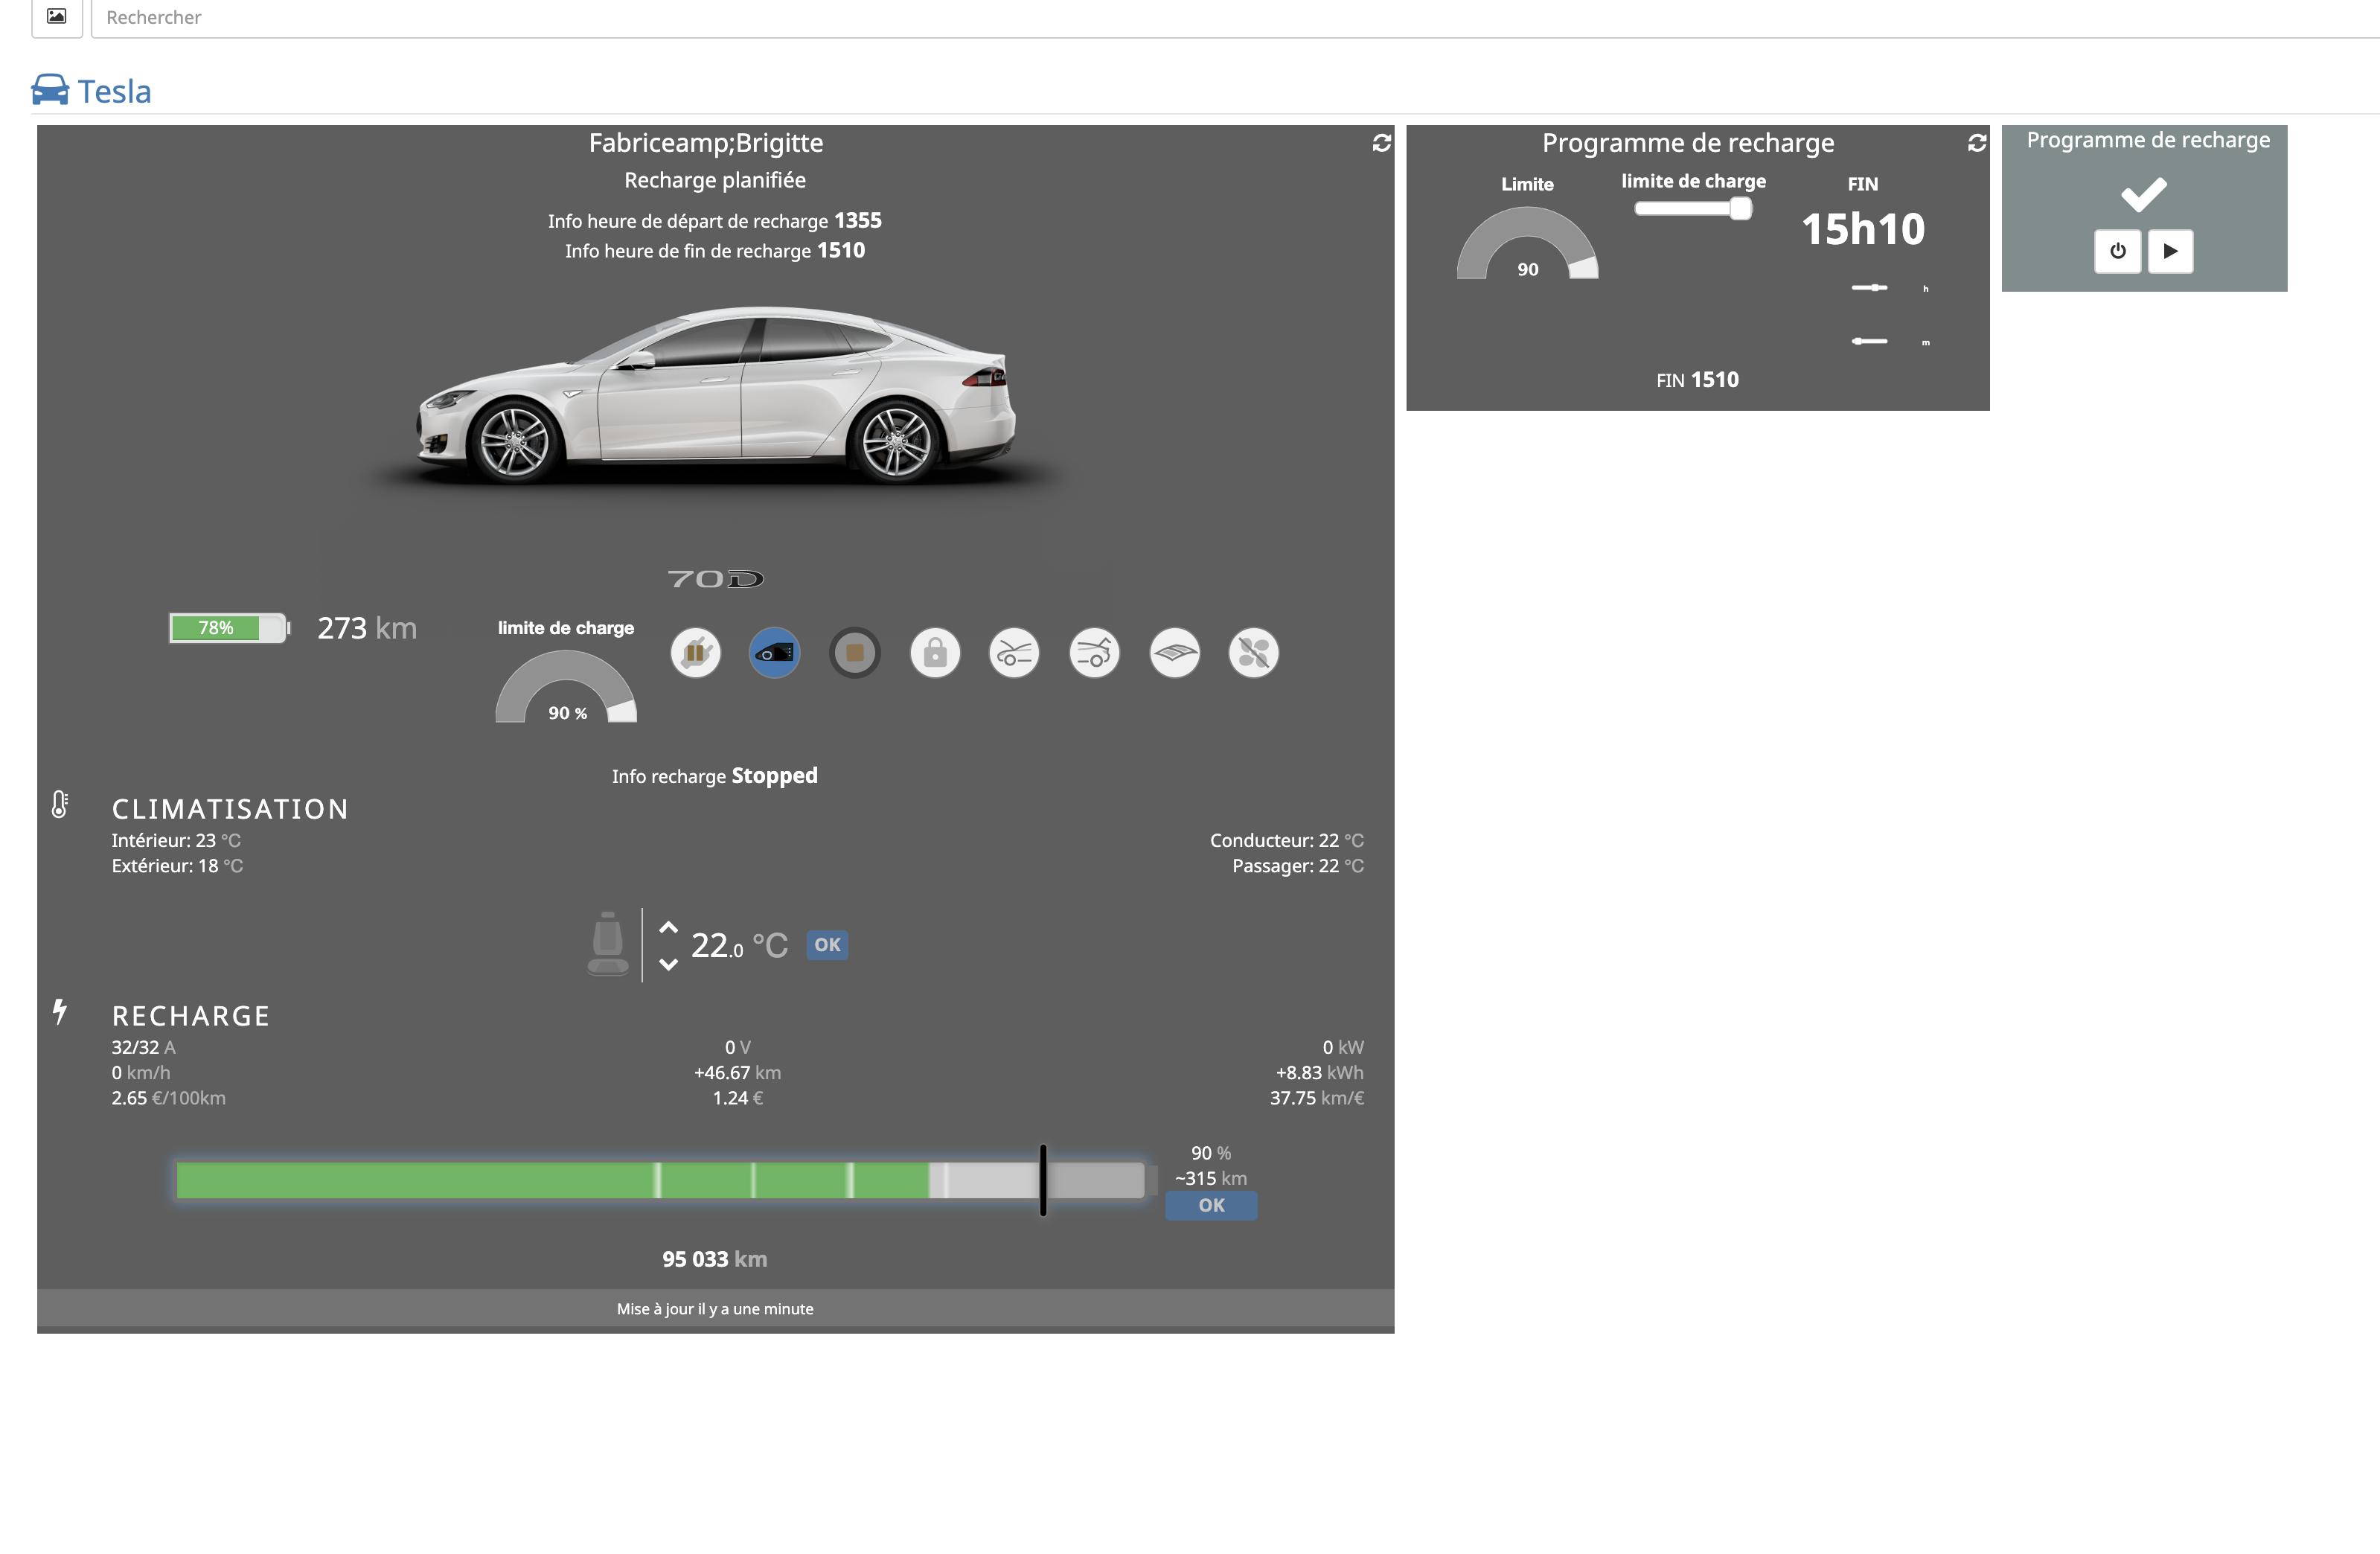Click the 'Passager: 22 °C' reading
Viewport: 2380px width, 1554px height.
1298,866
